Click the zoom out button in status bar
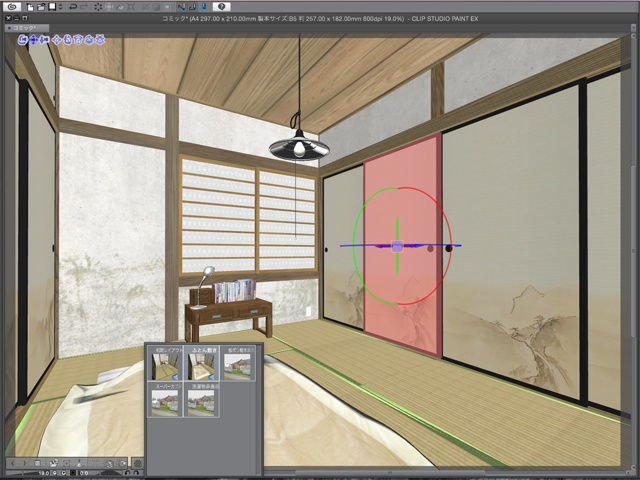 [x=55, y=473]
